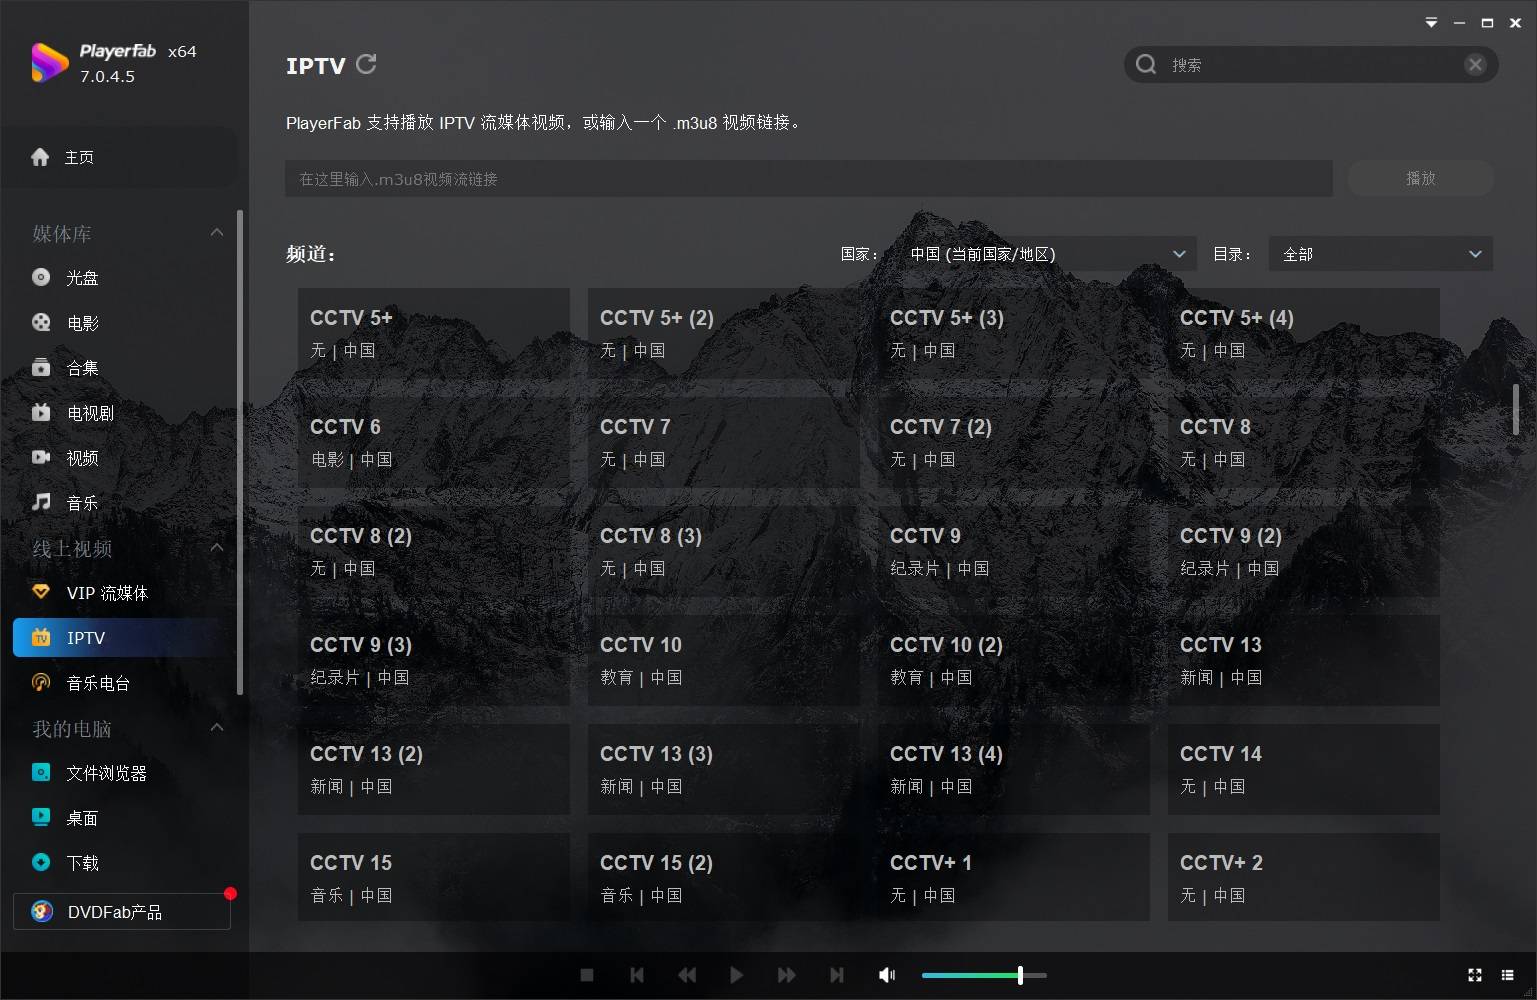Open channel CCTV 8 (3)
1537x1000 pixels.
click(724, 551)
